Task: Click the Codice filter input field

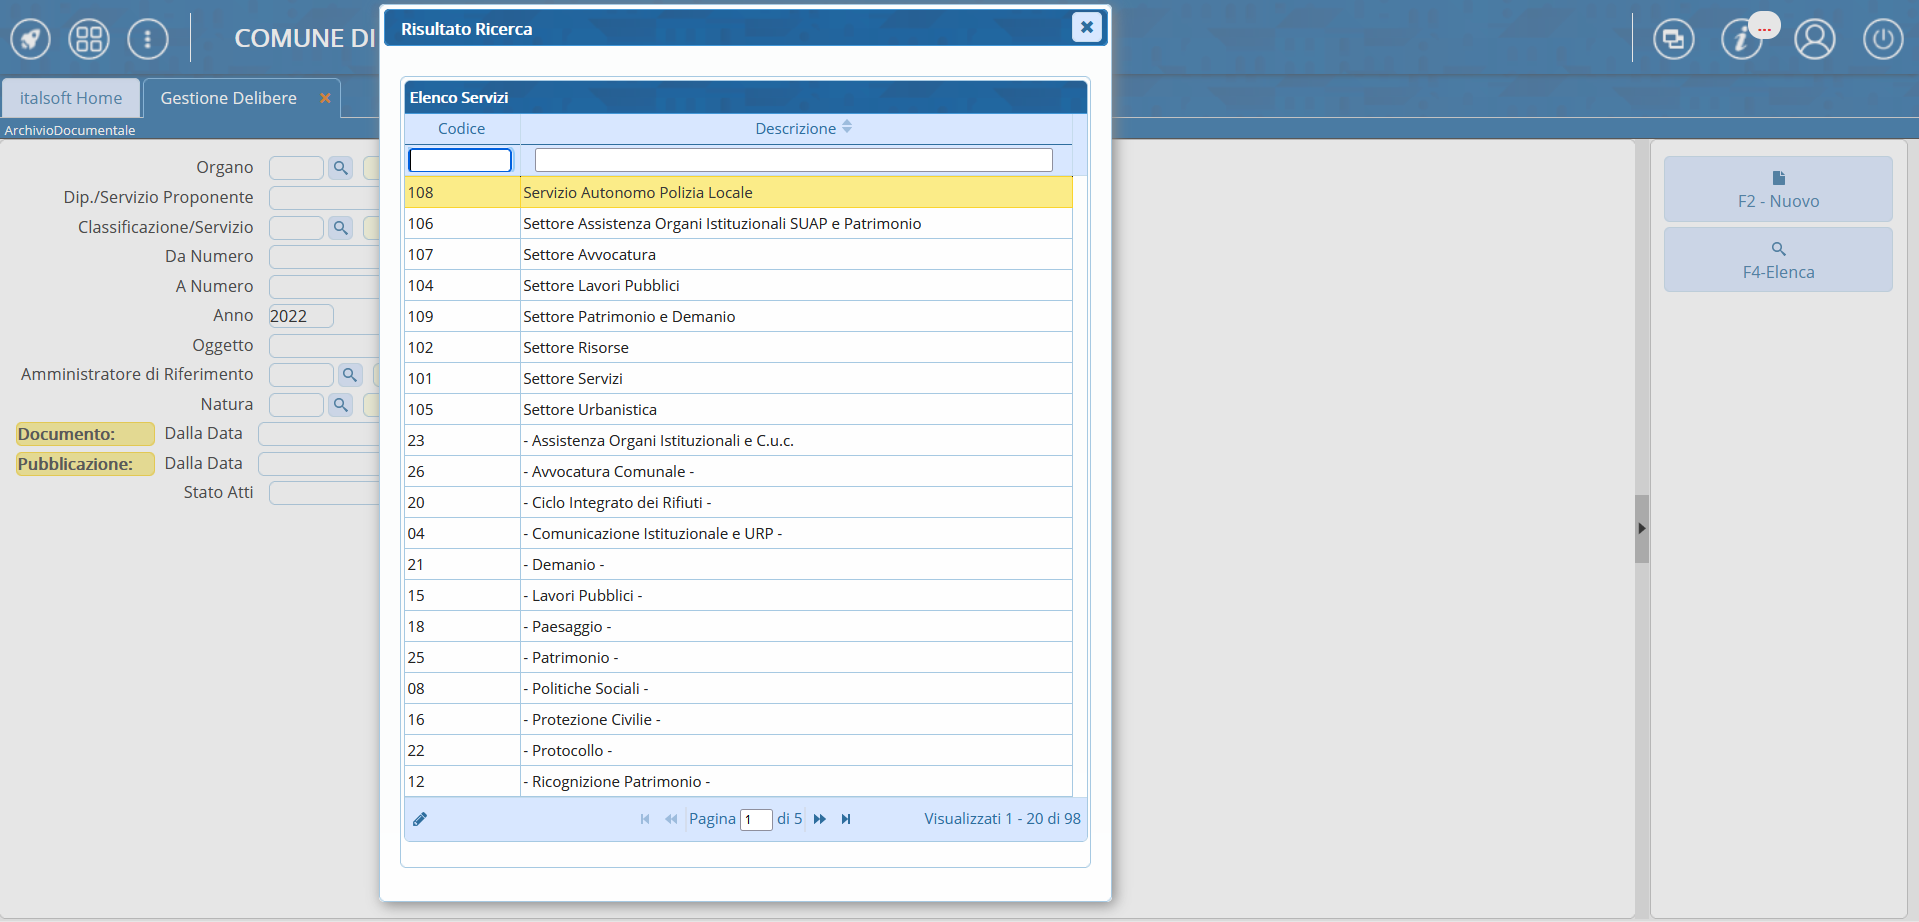Action: 460,160
